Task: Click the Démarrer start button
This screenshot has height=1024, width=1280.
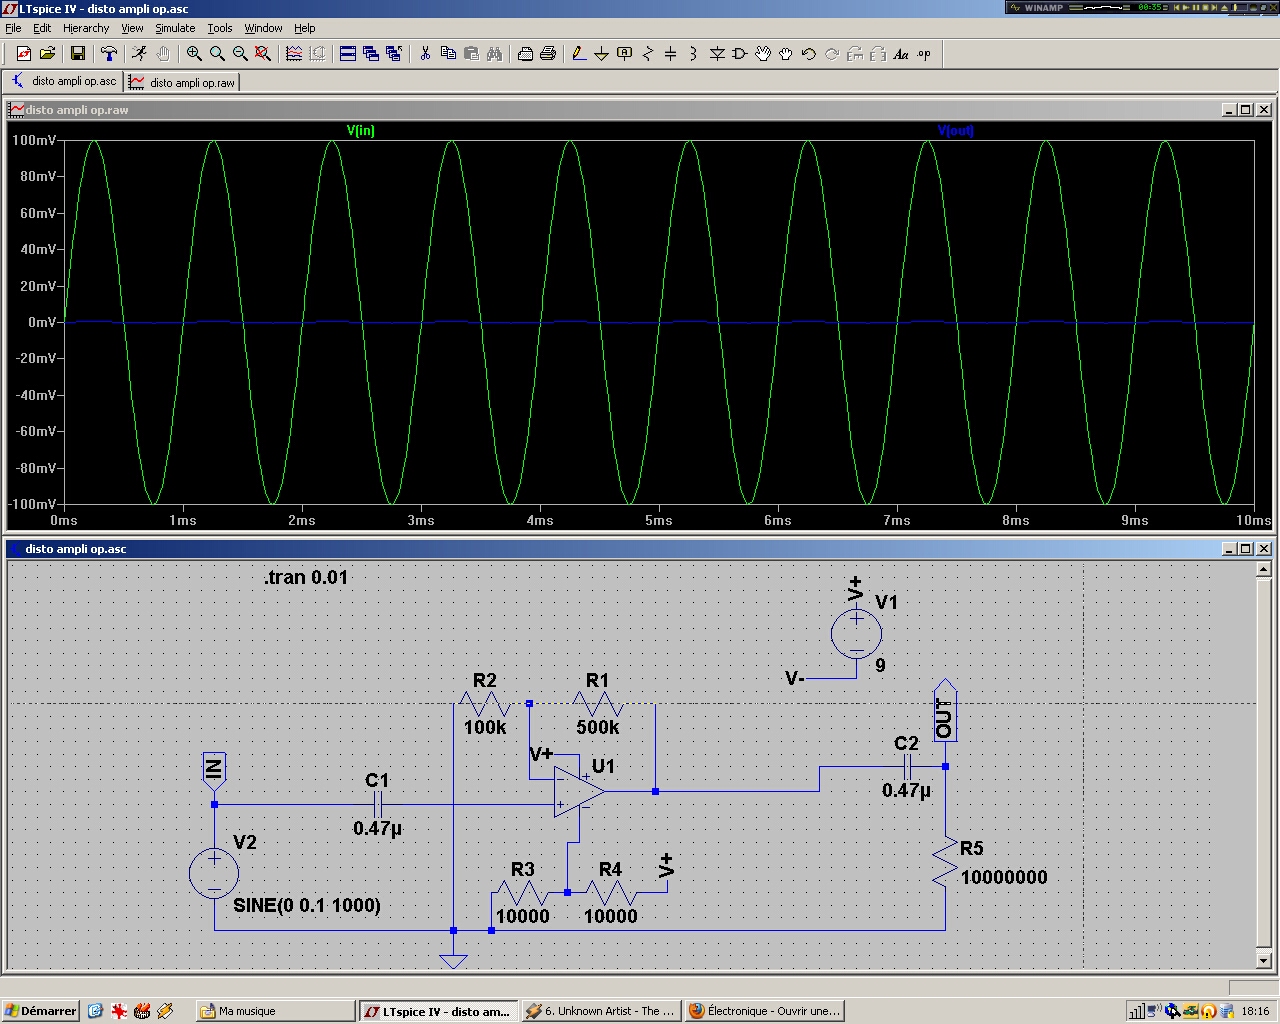Action: [x=40, y=1011]
